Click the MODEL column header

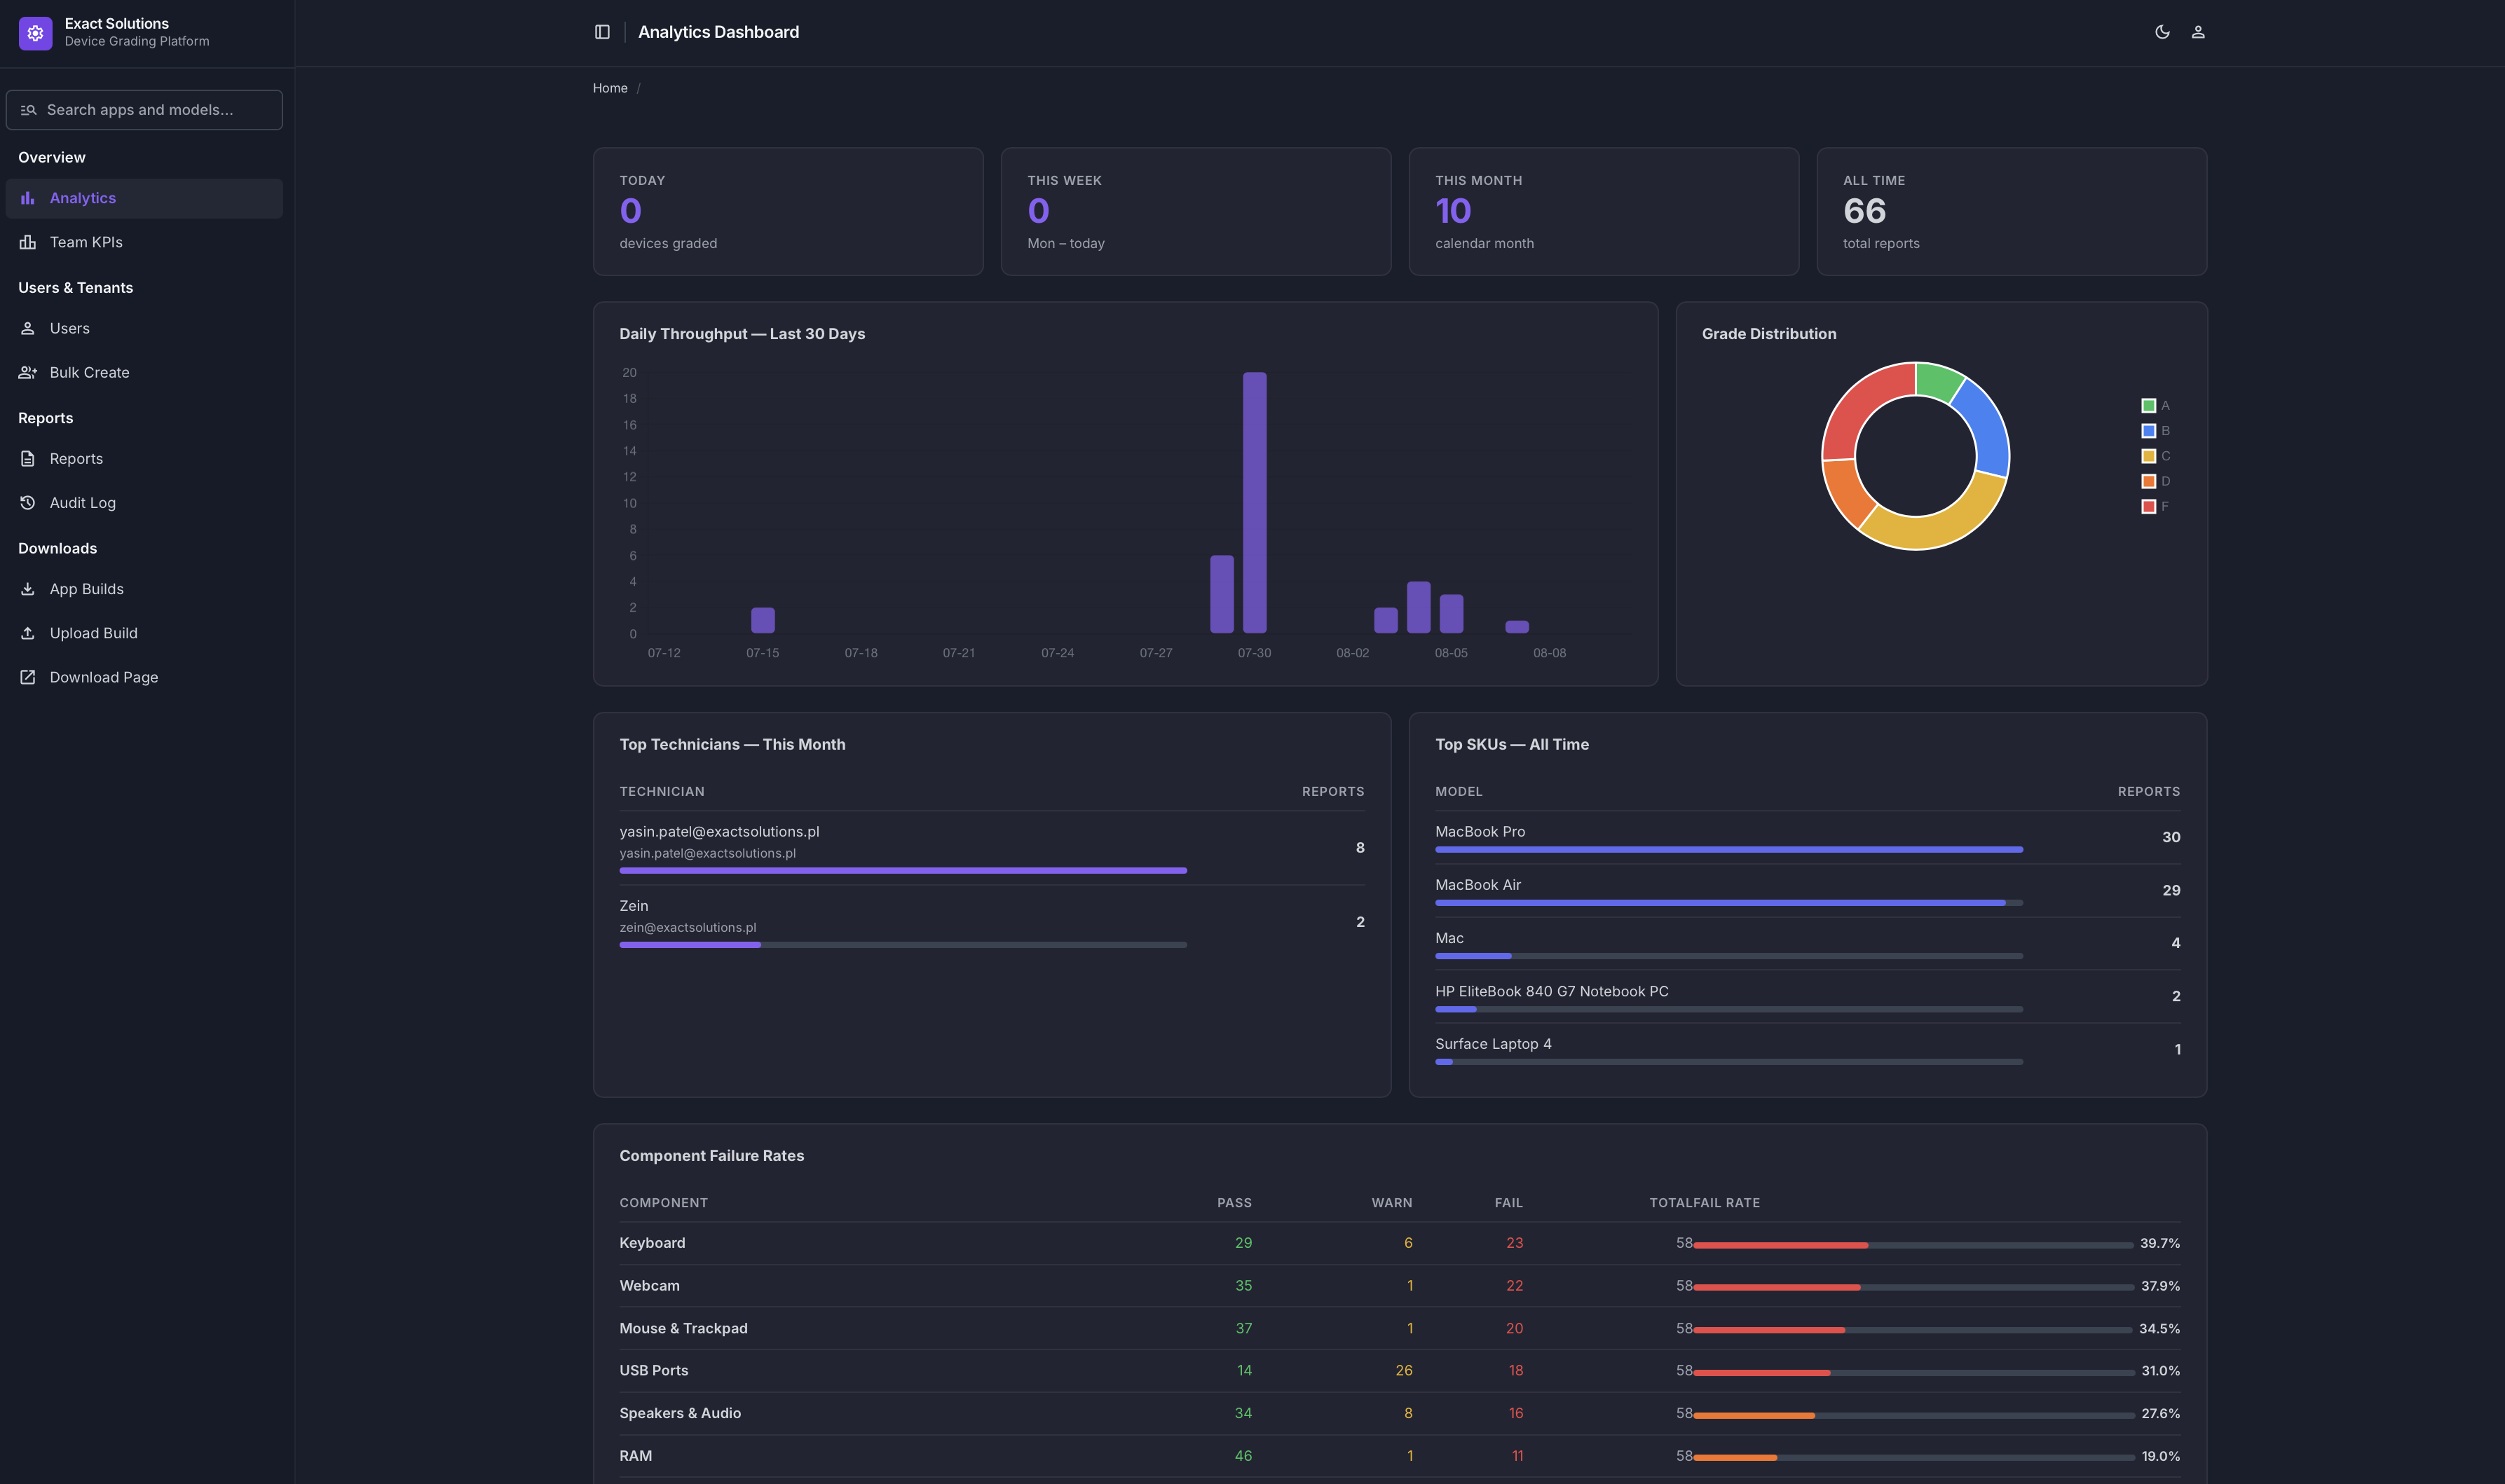pyautogui.click(x=1459, y=792)
